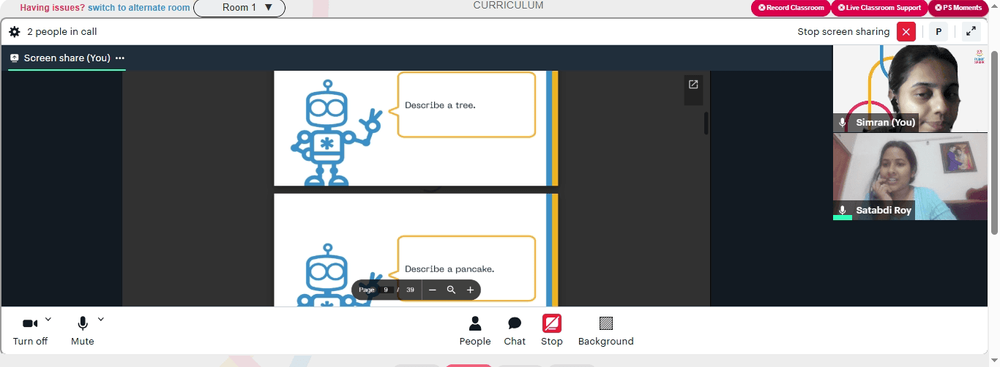Open call settings gear icon

pyautogui.click(x=14, y=31)
